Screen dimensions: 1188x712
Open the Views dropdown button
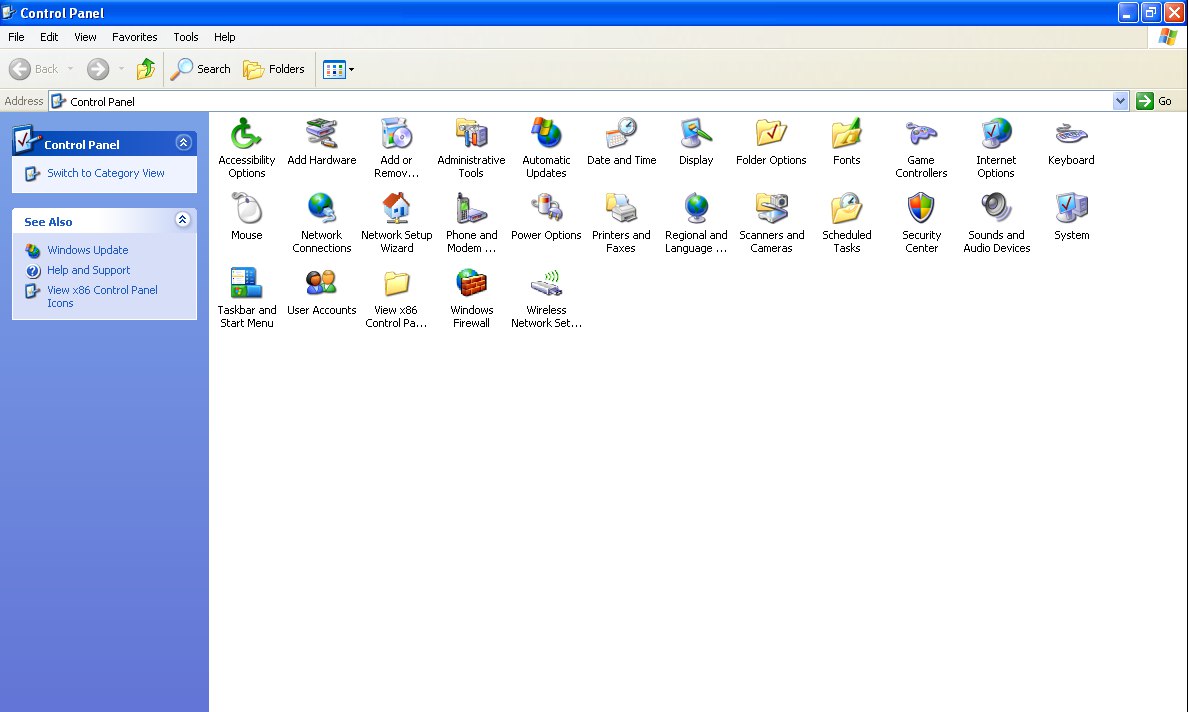click(339, 69)
